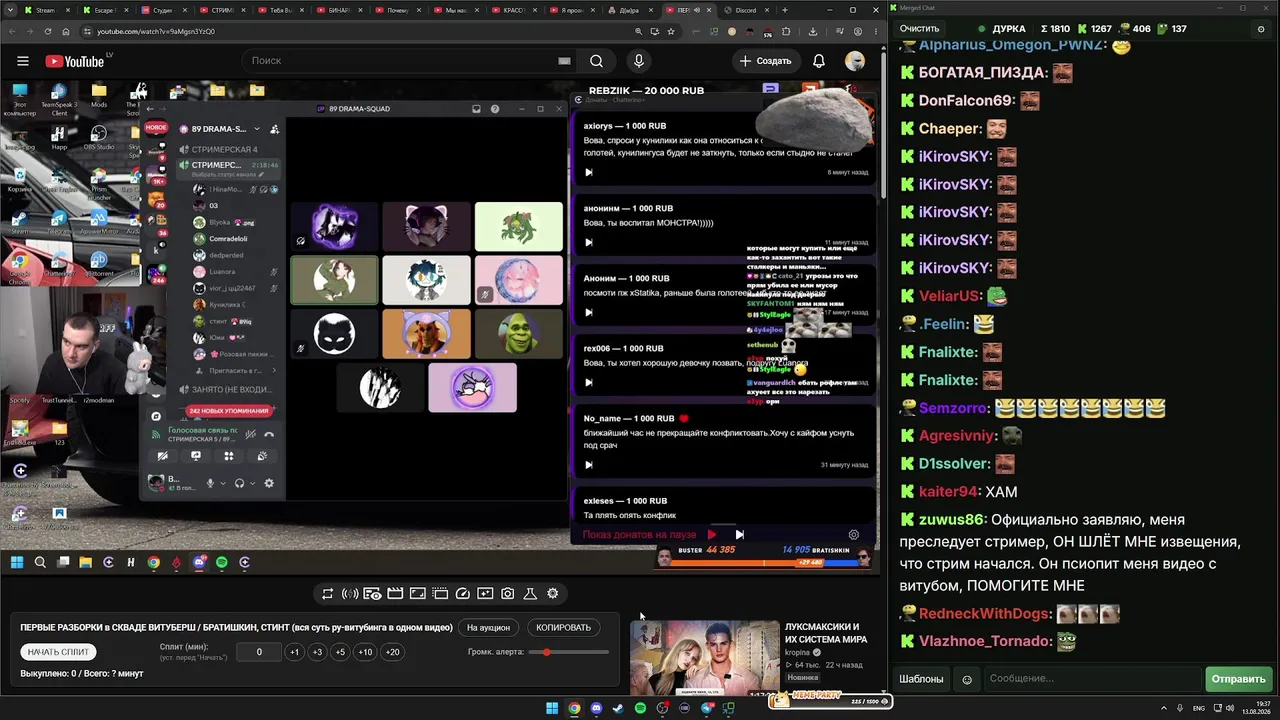Open the emoji picker in chat input
The image size is (1280, 720).
pos(967,679)
